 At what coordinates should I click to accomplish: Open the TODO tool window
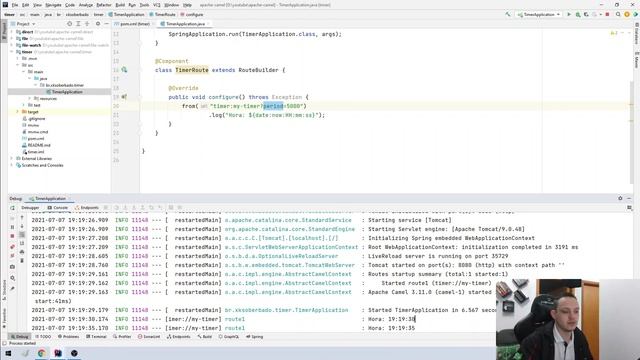pyautogui.click(x=43, y=337)
